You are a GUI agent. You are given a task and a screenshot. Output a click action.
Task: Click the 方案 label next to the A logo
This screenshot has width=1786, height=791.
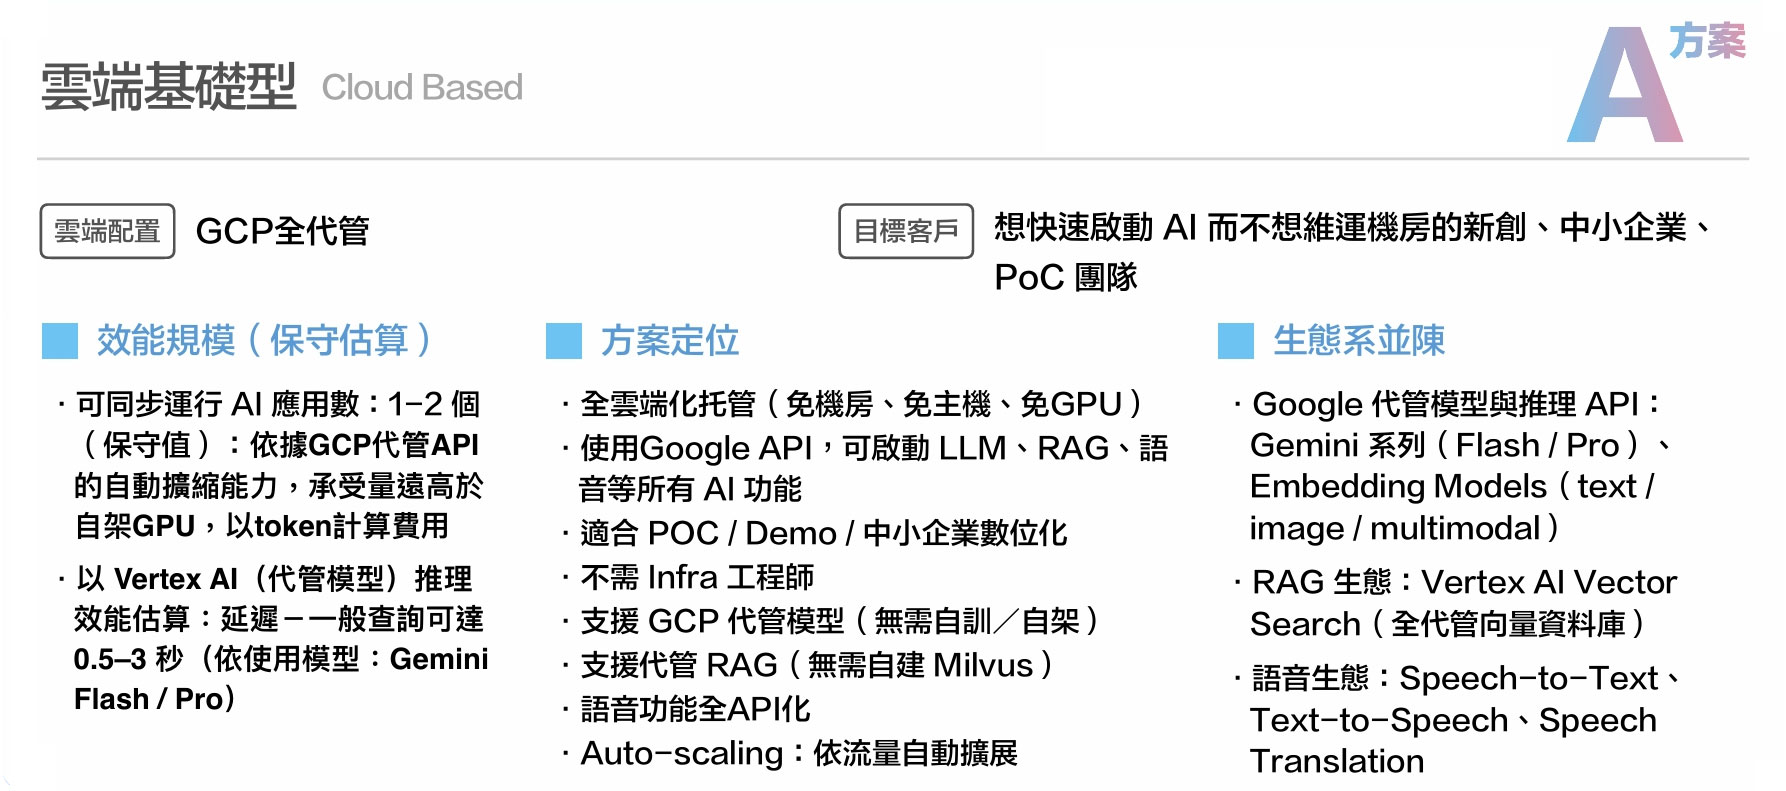tap(1707, 41)
